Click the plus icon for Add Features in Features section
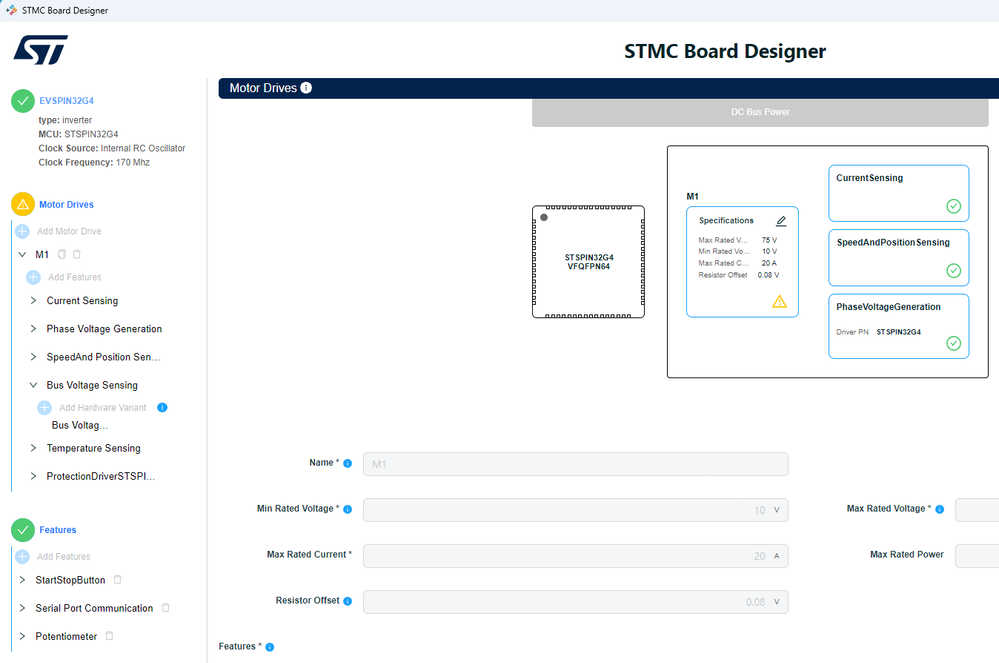The image size is (999, 663). 22,557
